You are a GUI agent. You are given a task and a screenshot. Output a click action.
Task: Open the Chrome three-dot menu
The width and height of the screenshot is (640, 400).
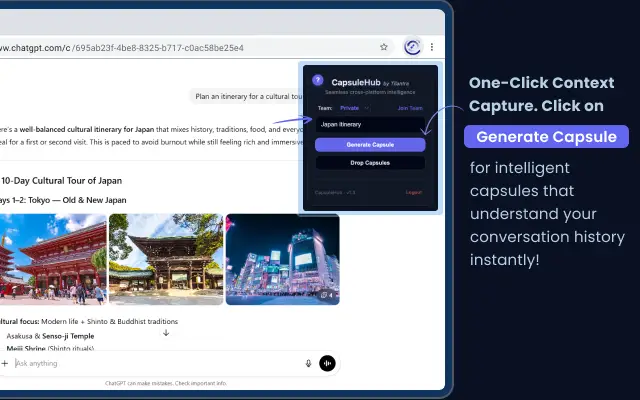pos(432,47)
